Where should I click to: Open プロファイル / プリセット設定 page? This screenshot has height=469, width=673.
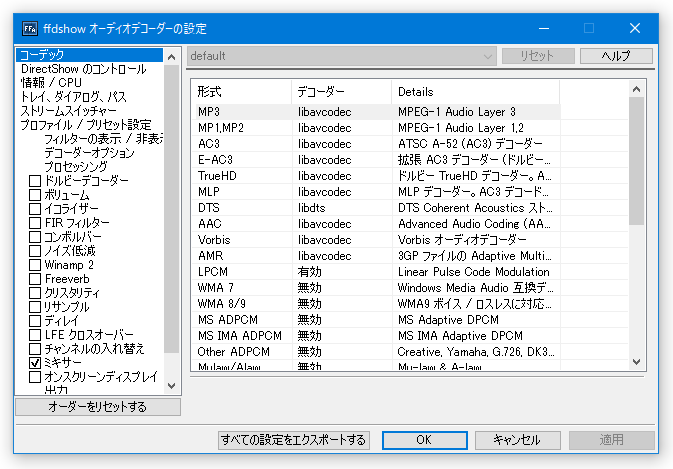pos(86,125)
